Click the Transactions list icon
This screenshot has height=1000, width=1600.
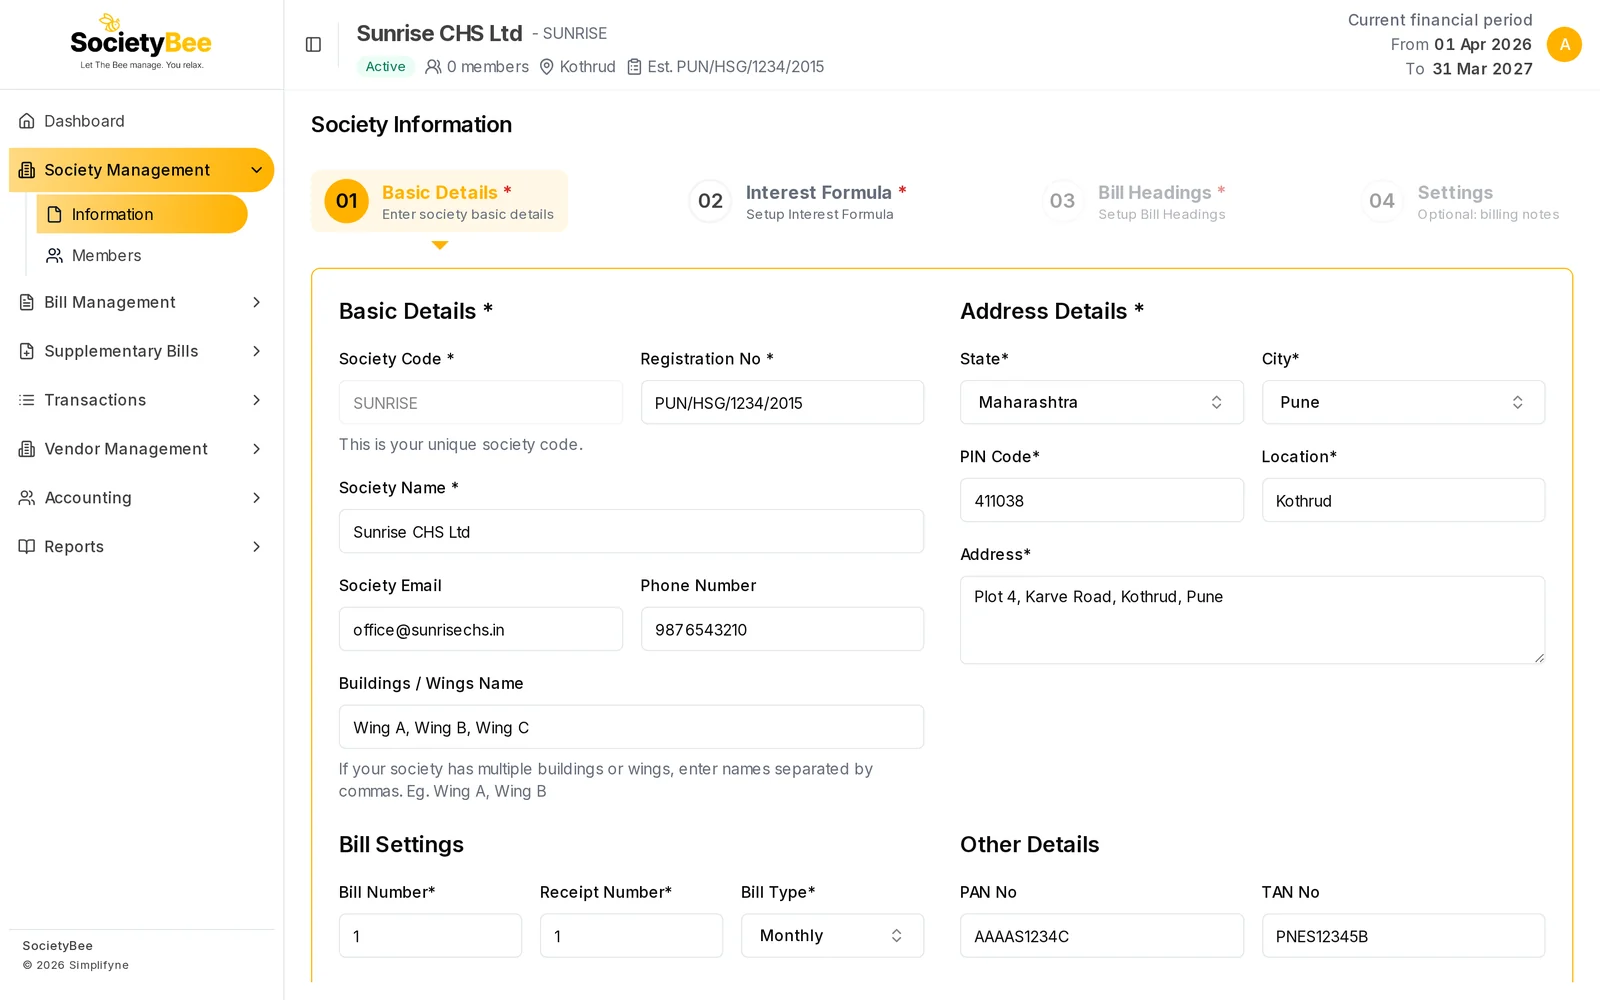point(27,400)
